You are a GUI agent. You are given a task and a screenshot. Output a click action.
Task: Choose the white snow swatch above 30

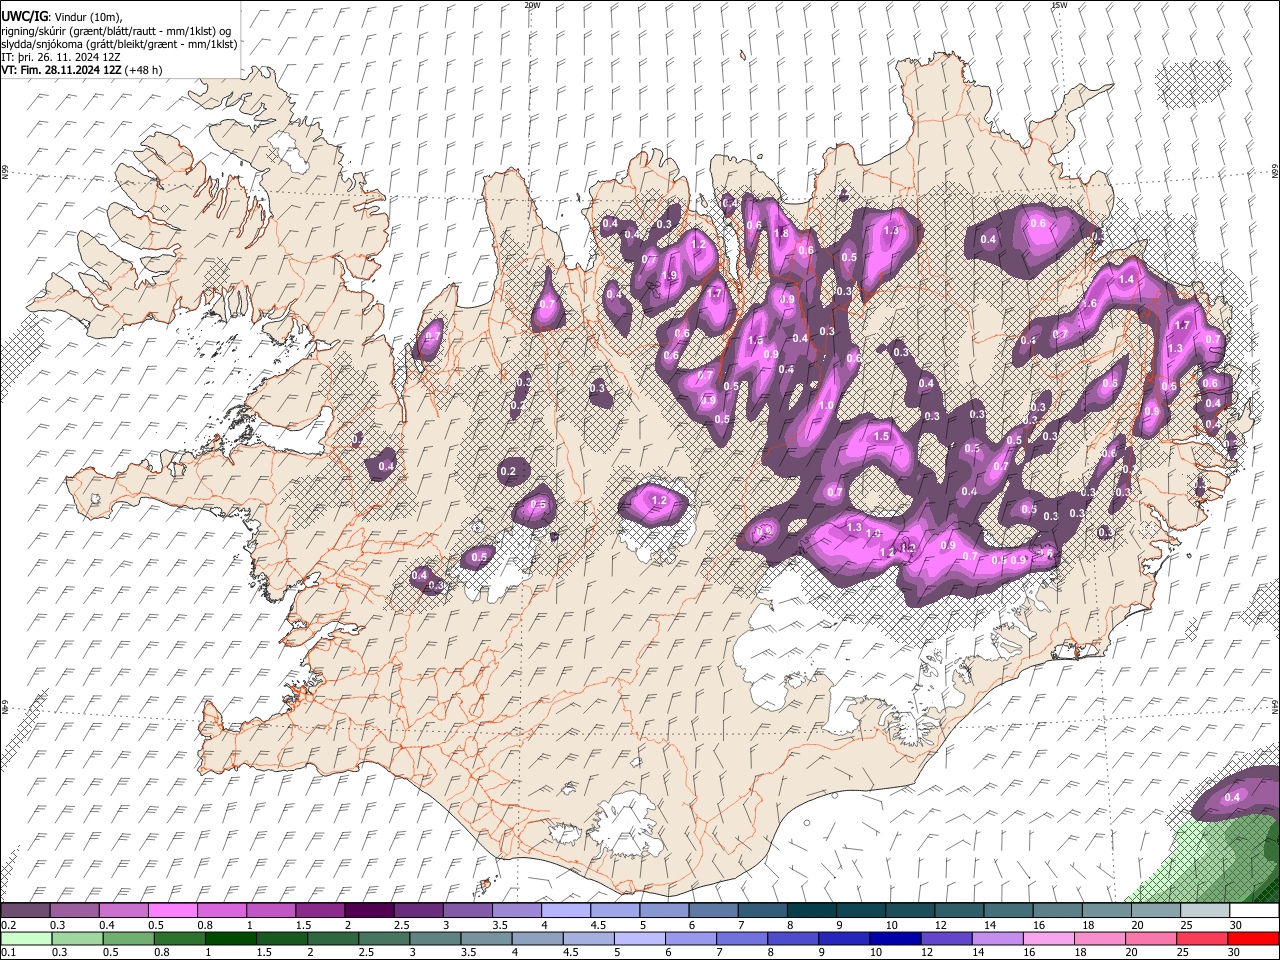click(1254, 911)
